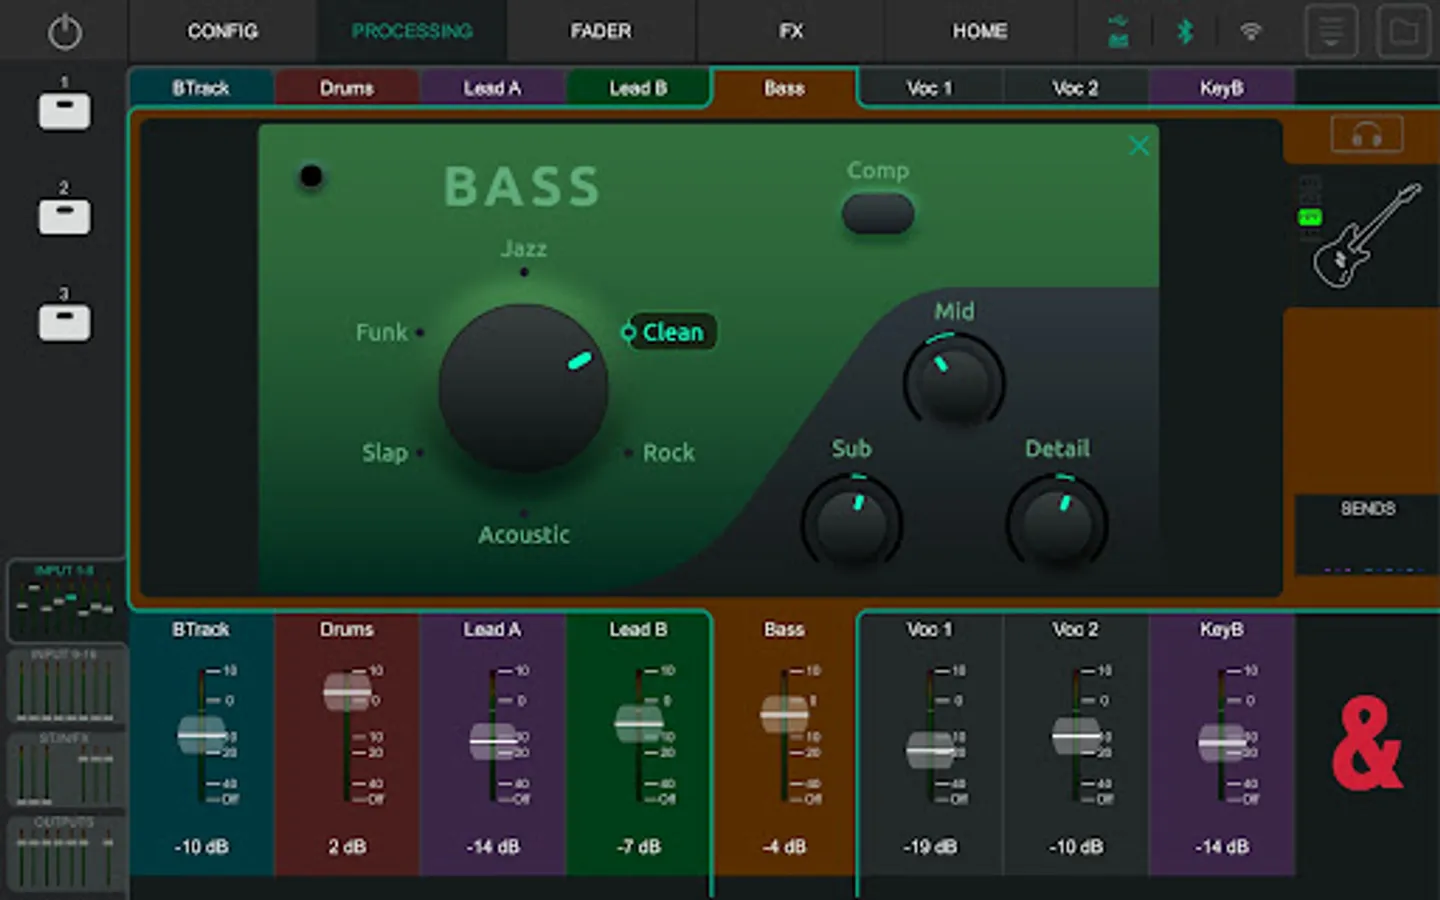
Task: Close the Bass processing panel
Action: click(1139, 146)
